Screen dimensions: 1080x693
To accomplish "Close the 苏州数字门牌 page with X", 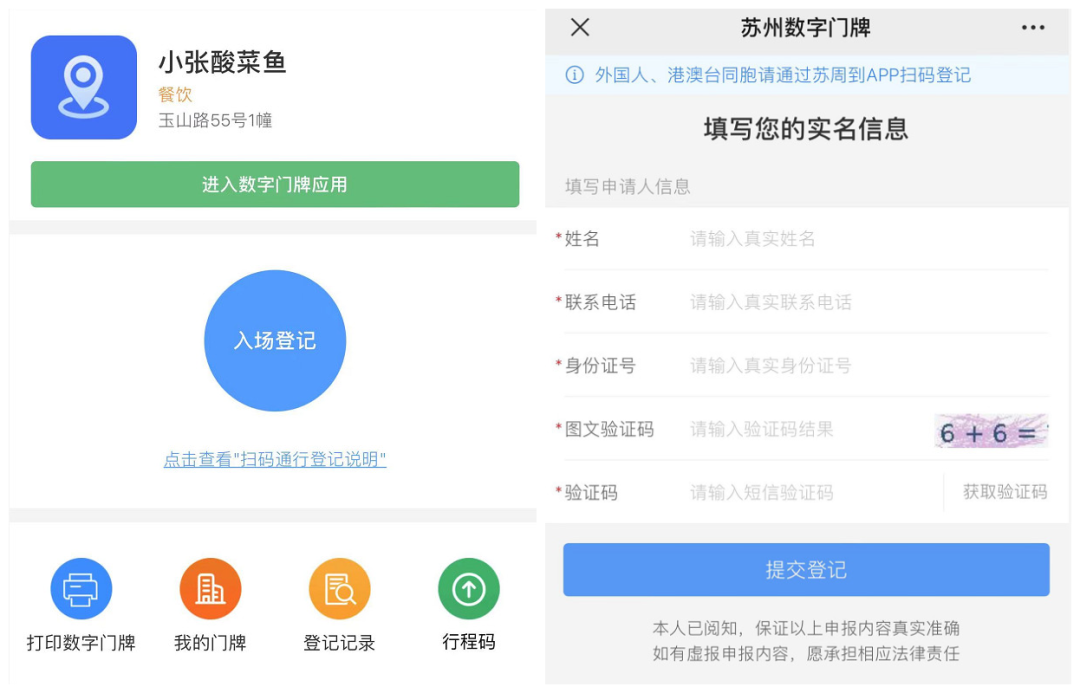I will pyautogui.click(x=580, y=28).
